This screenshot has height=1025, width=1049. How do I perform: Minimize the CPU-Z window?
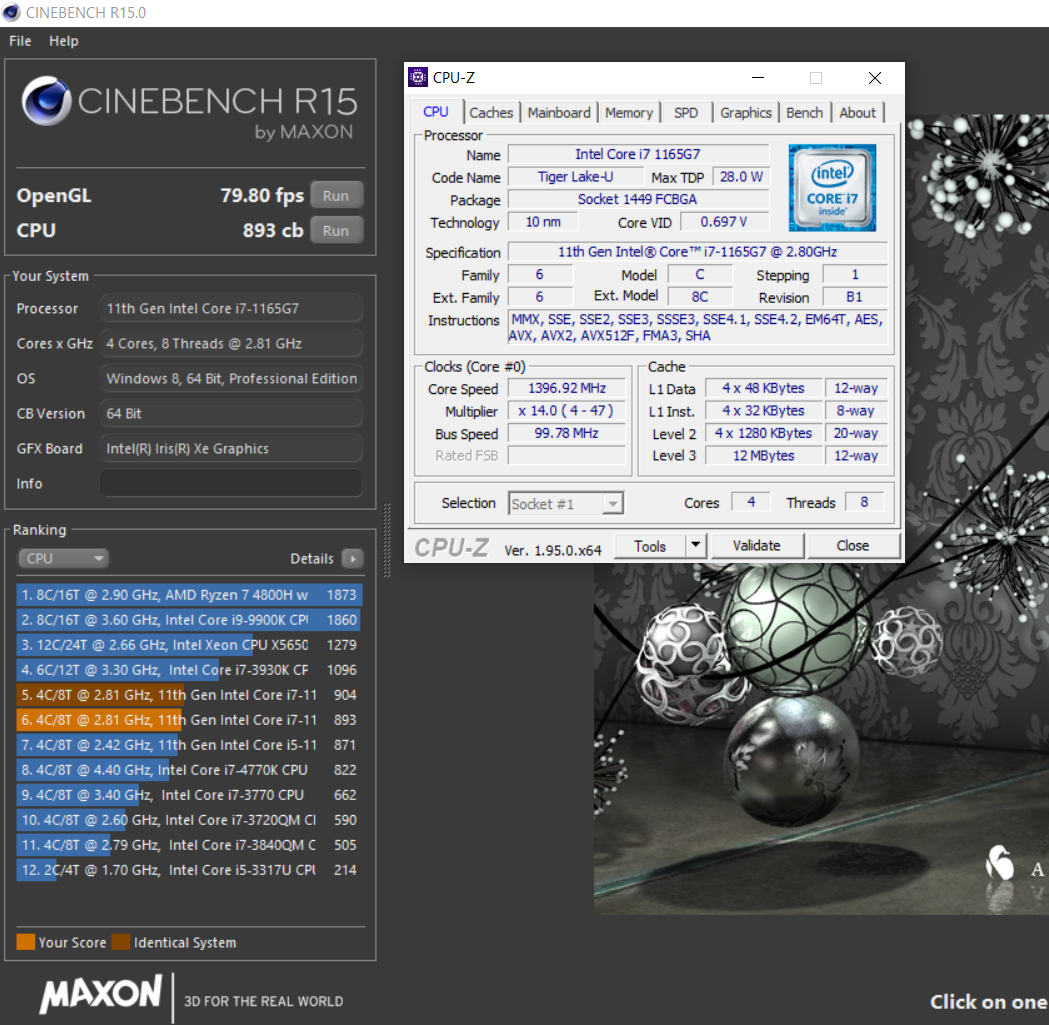pos(758,78)
